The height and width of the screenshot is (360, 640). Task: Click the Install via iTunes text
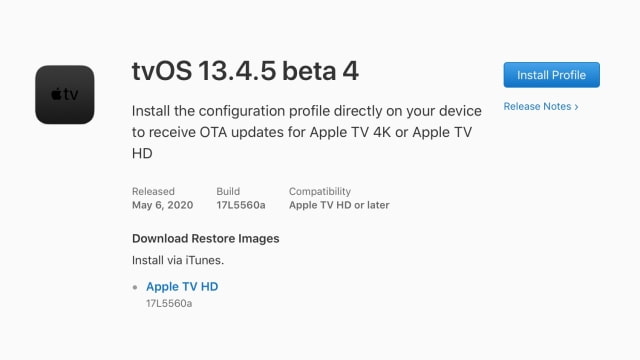(x=178, y=260)
